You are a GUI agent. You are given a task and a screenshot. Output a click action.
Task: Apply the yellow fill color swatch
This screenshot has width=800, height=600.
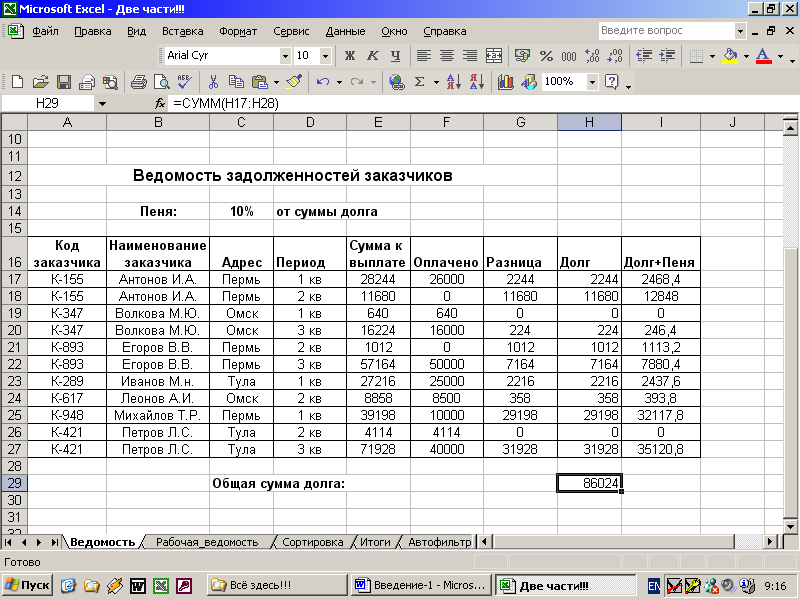pyautogui.click(x=729, y=56)
